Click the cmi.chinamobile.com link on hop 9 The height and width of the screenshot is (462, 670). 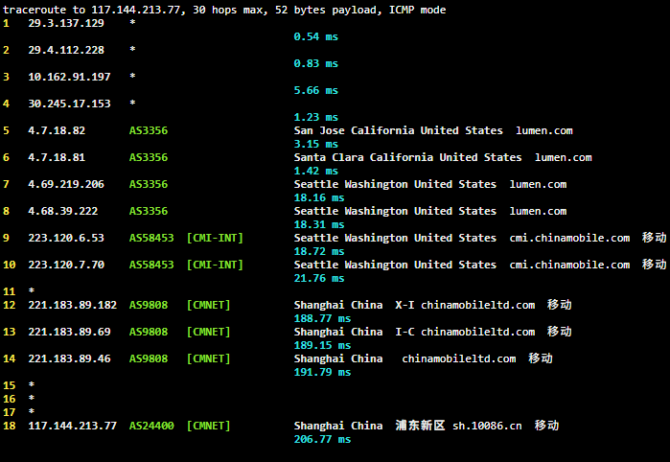(569, 238)
